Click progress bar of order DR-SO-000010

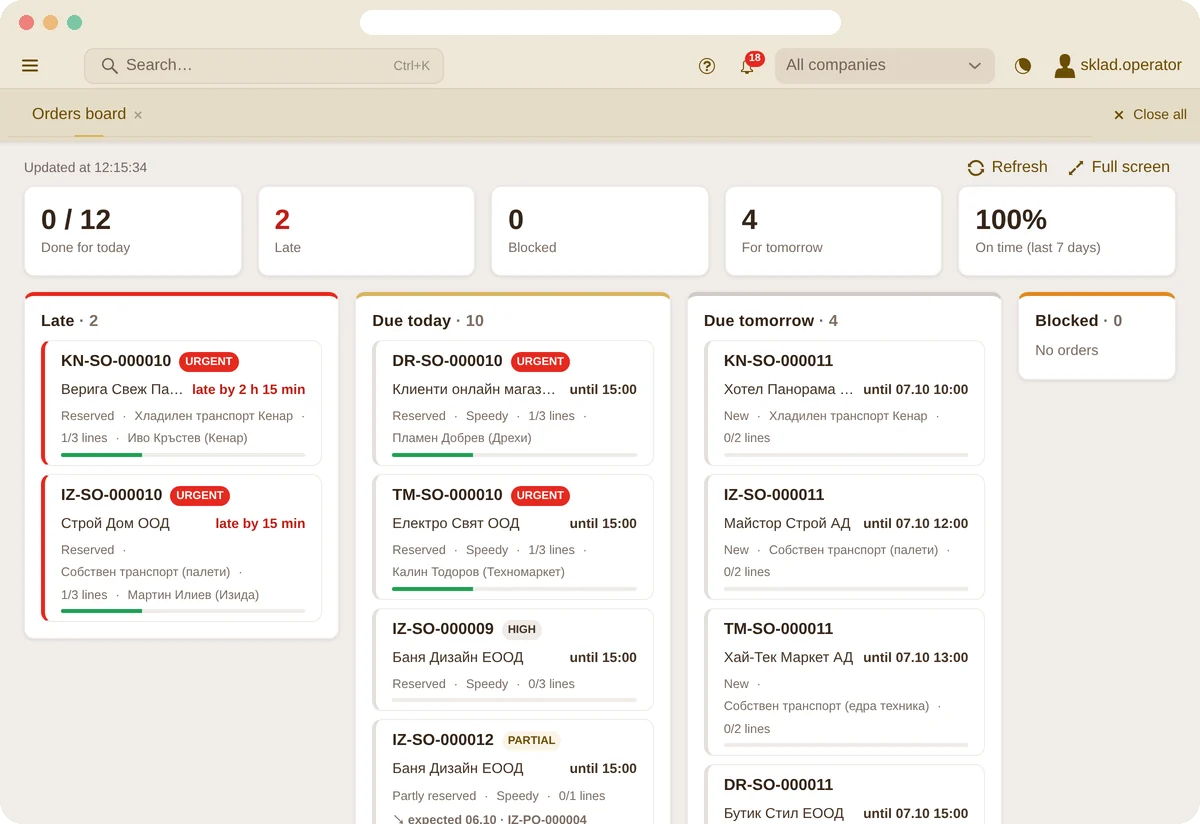(x=514, y=455)
